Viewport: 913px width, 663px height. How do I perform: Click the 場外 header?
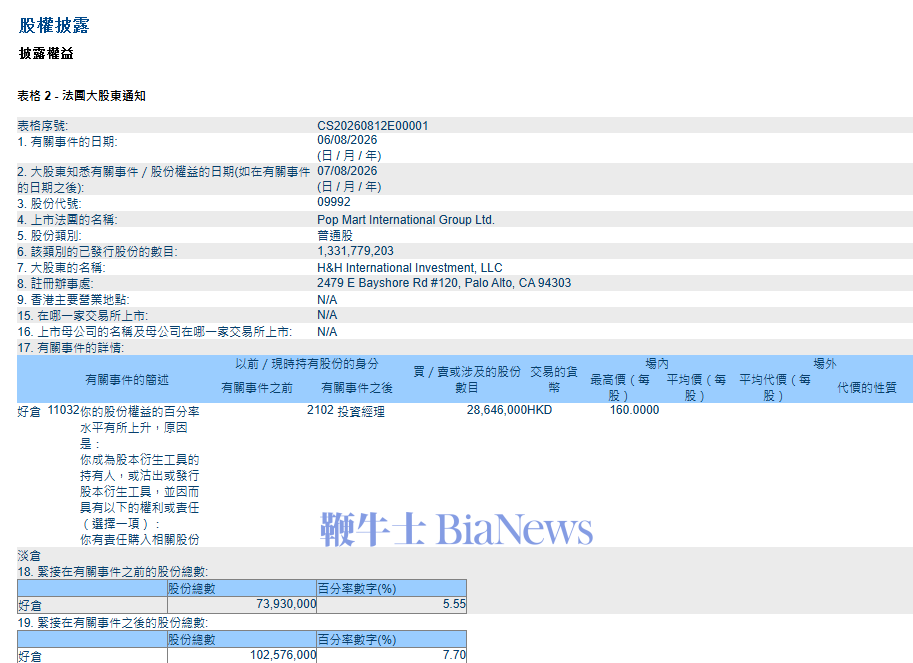(824, 364)
